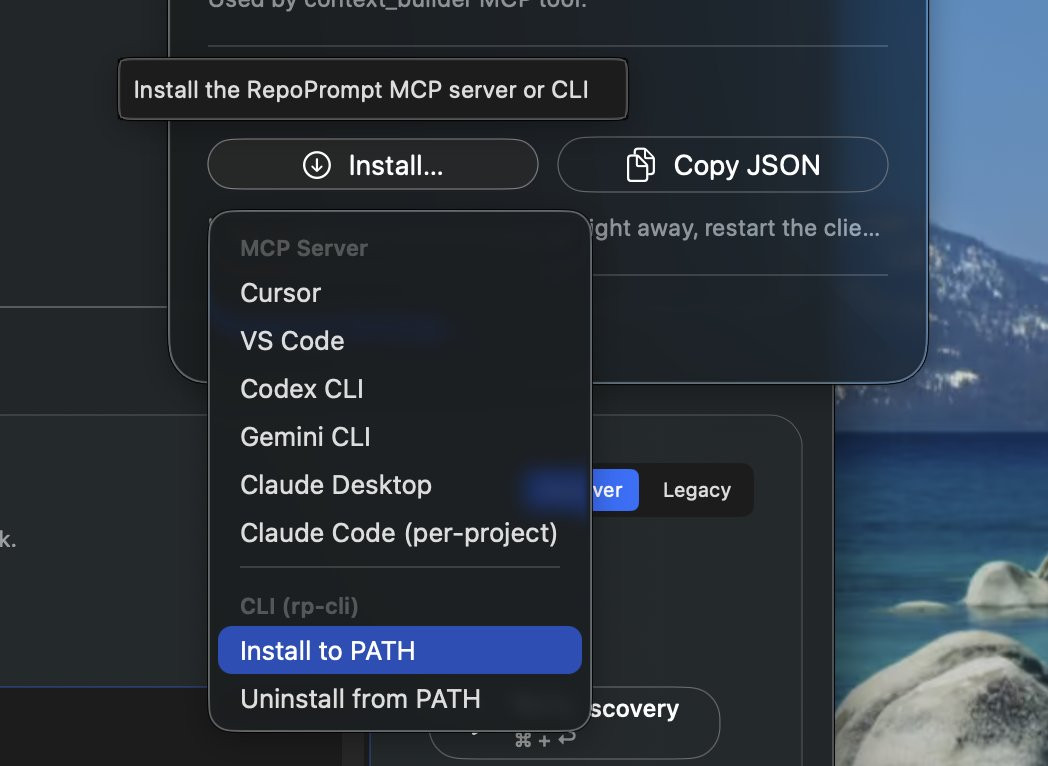Choose Uninstall from PATH

(400, 699)
